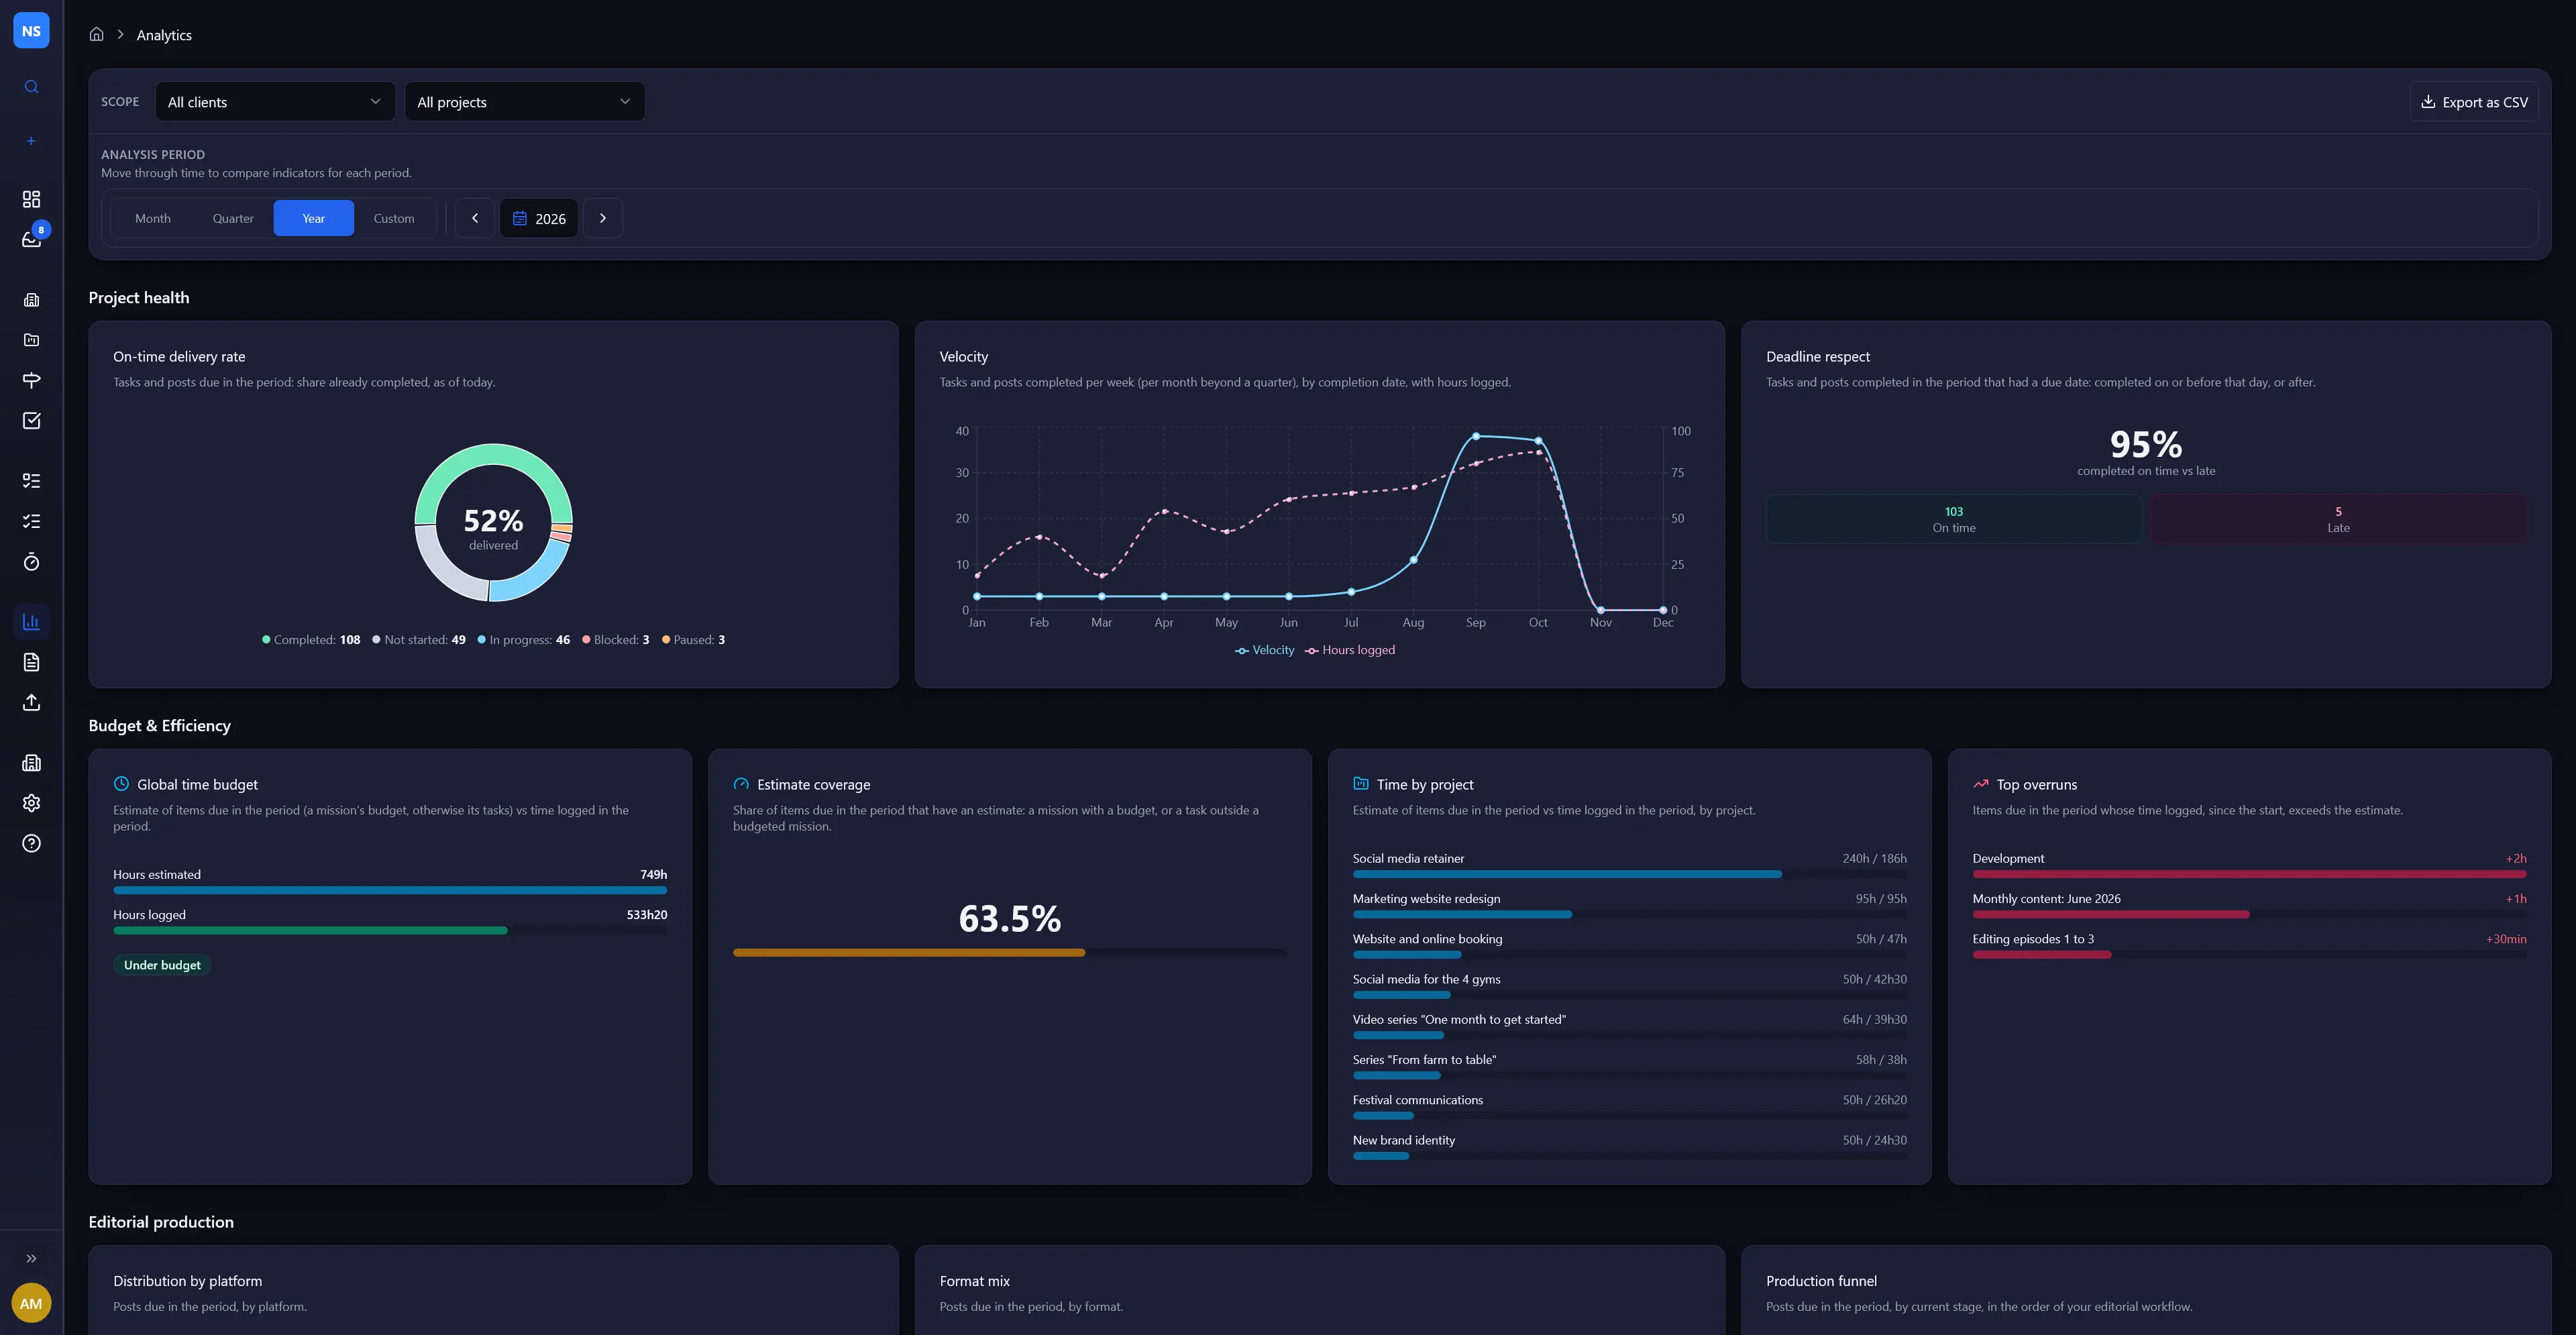Click the signpost icon in the sidebar
2576x1335 pixels.
31,380
